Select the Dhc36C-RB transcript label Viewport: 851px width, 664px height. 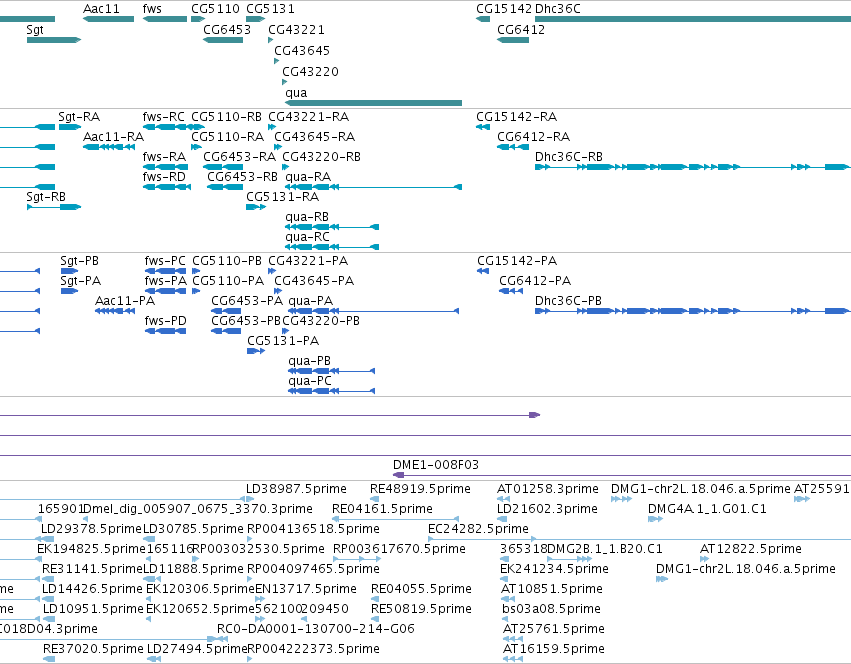click(x=569, y=157)
